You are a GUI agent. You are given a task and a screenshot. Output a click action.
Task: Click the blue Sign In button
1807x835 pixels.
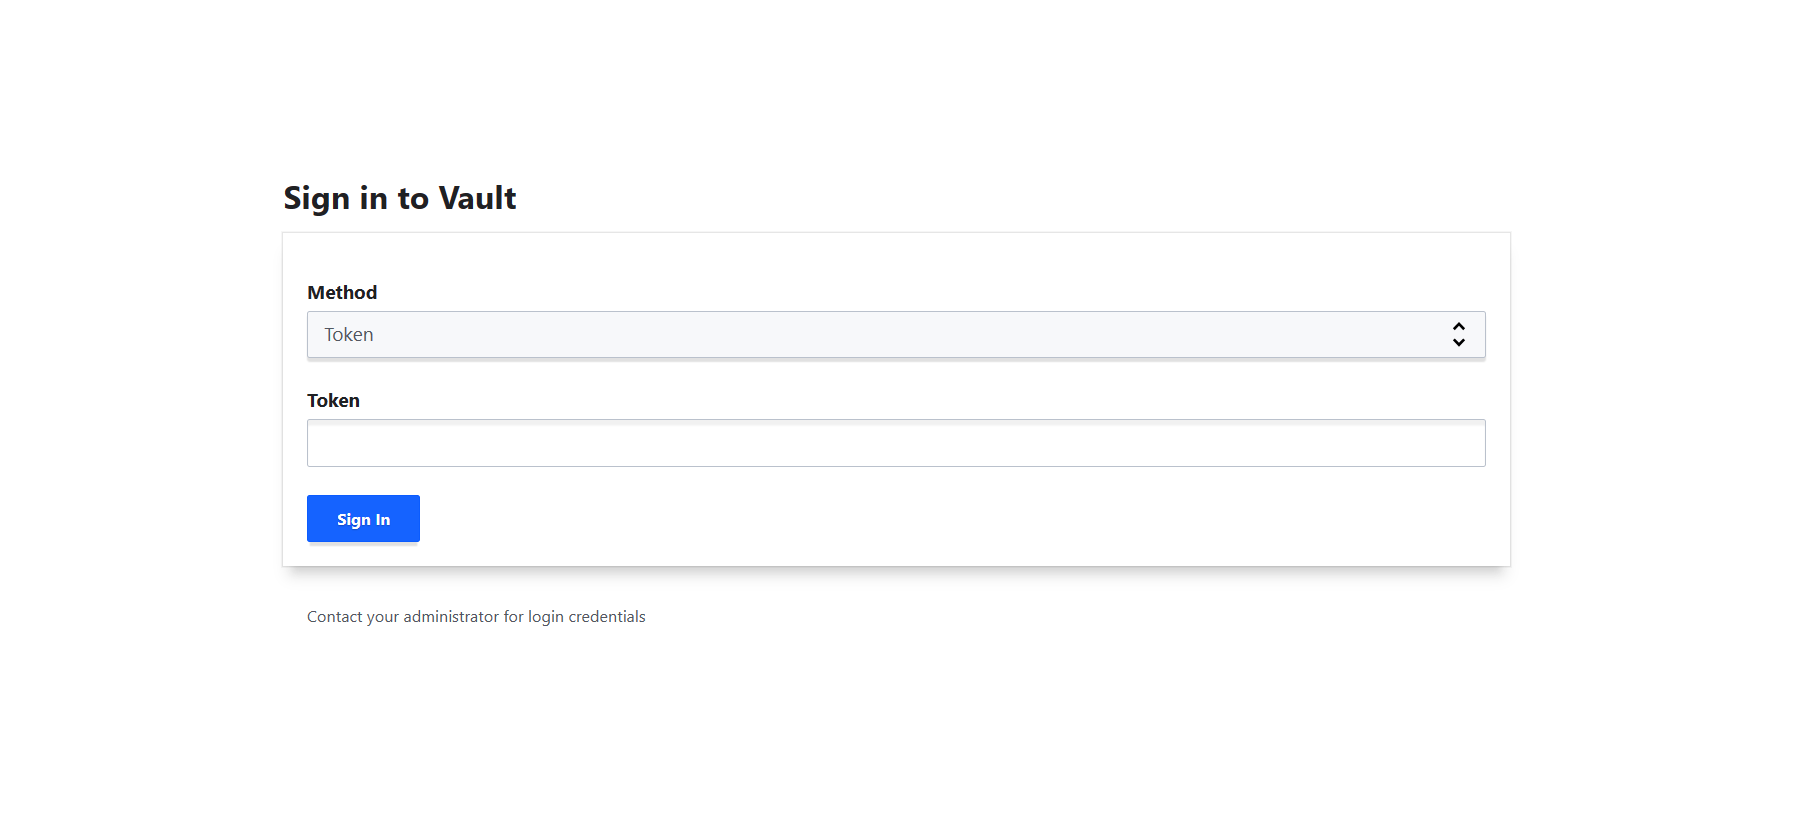[363, 519]
